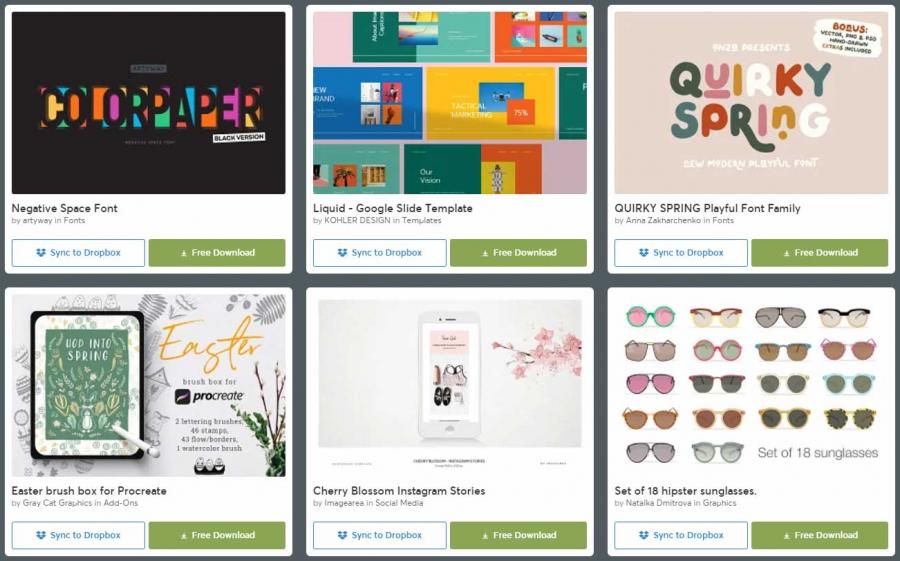This screenshot has width=900, height=561.
Task: Open Negative Space Font title link
Action: [x=64, y=208]
